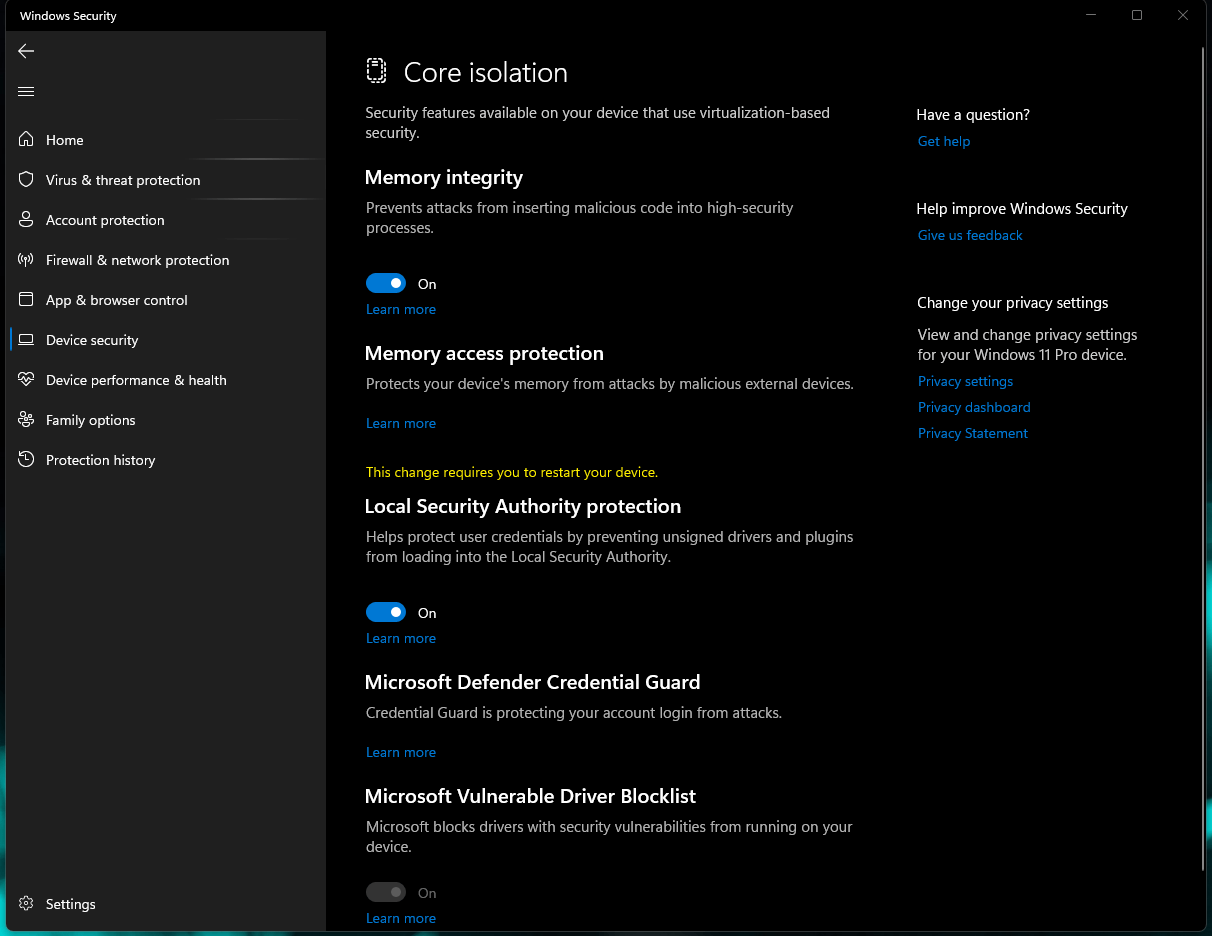Disable Local Security Authority protection toggle
The width and height of the screenshot is (1212, 936).
pos(386,613)
